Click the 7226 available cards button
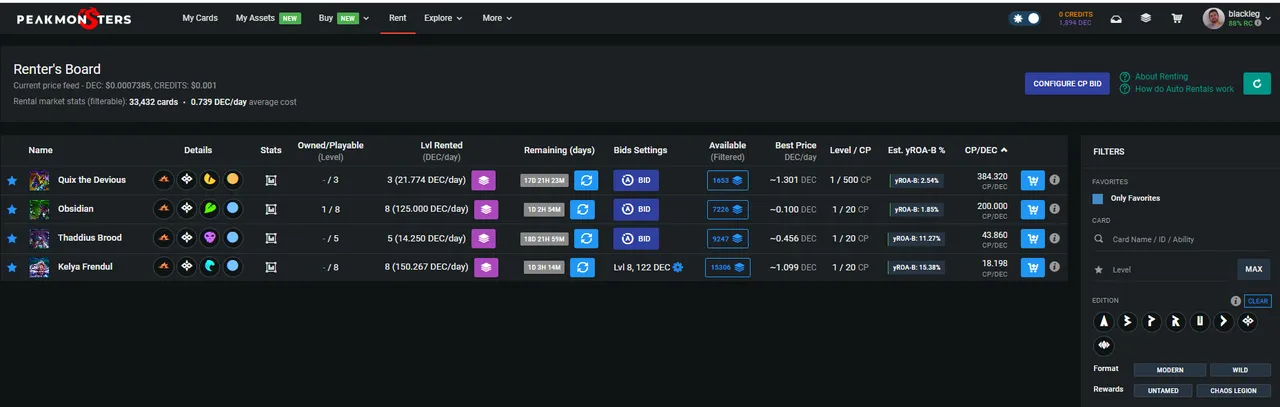The width and height of the screenshot is (1280, 407). pos(727,209)
